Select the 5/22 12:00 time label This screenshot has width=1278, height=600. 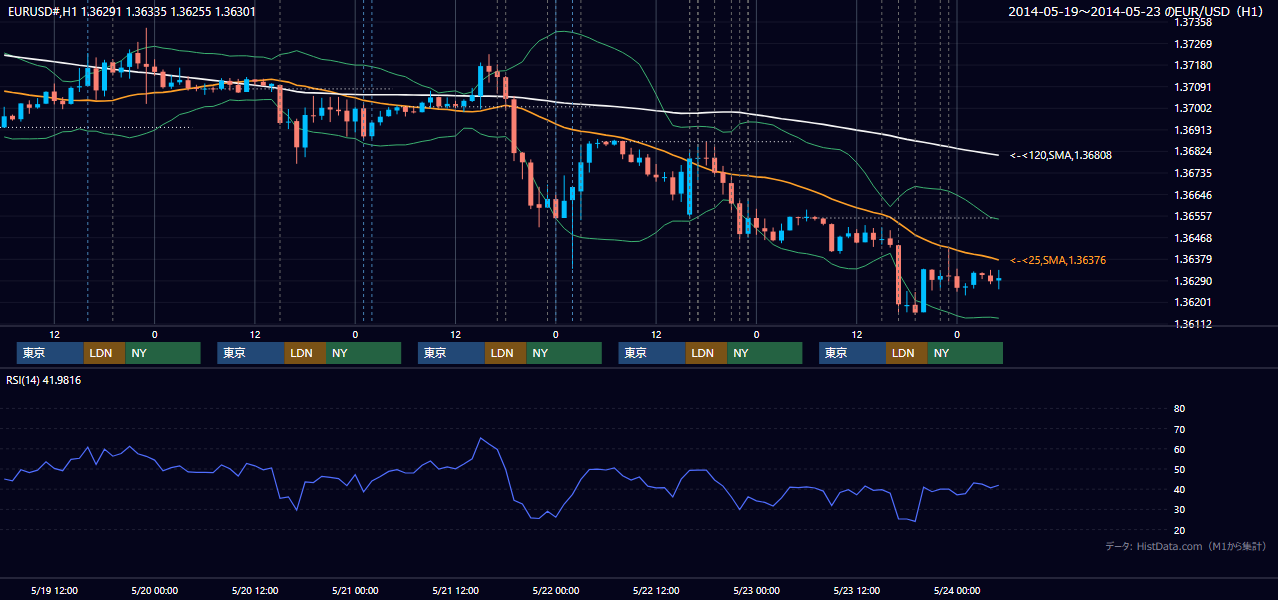pyautogui.click(x=656, y=590)
